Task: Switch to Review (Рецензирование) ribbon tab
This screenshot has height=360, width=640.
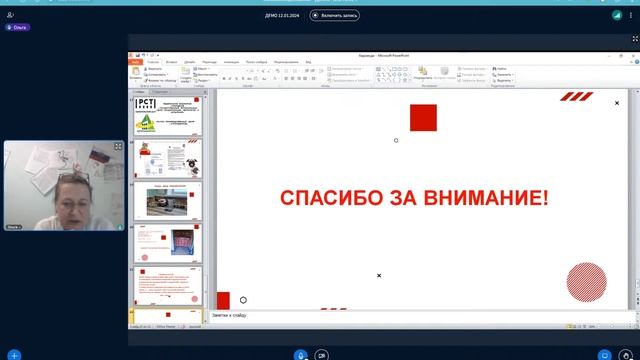Action: coord(286,62)
